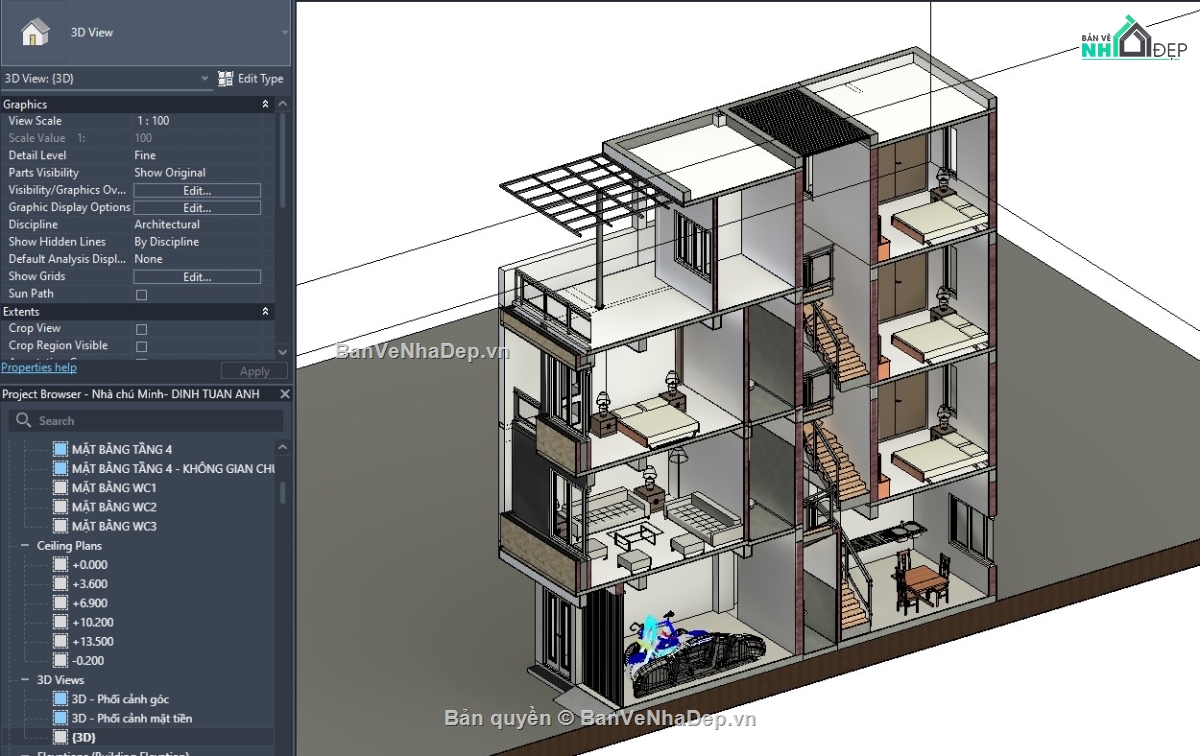
Task: Click the Project Browser search field
Action: point(145,421)
